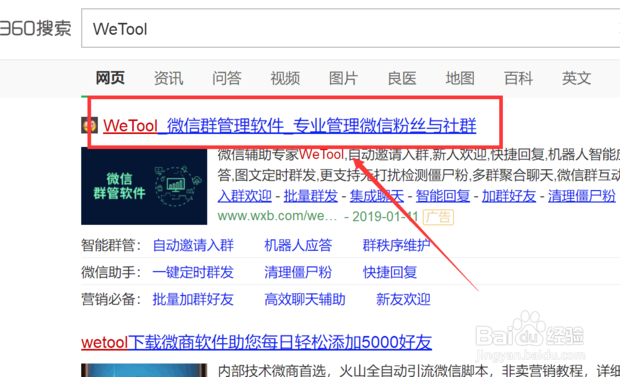Follow the 入群欢迎 sub-link
This screenshot has width=620, height=377.
(x=244, y=196)
